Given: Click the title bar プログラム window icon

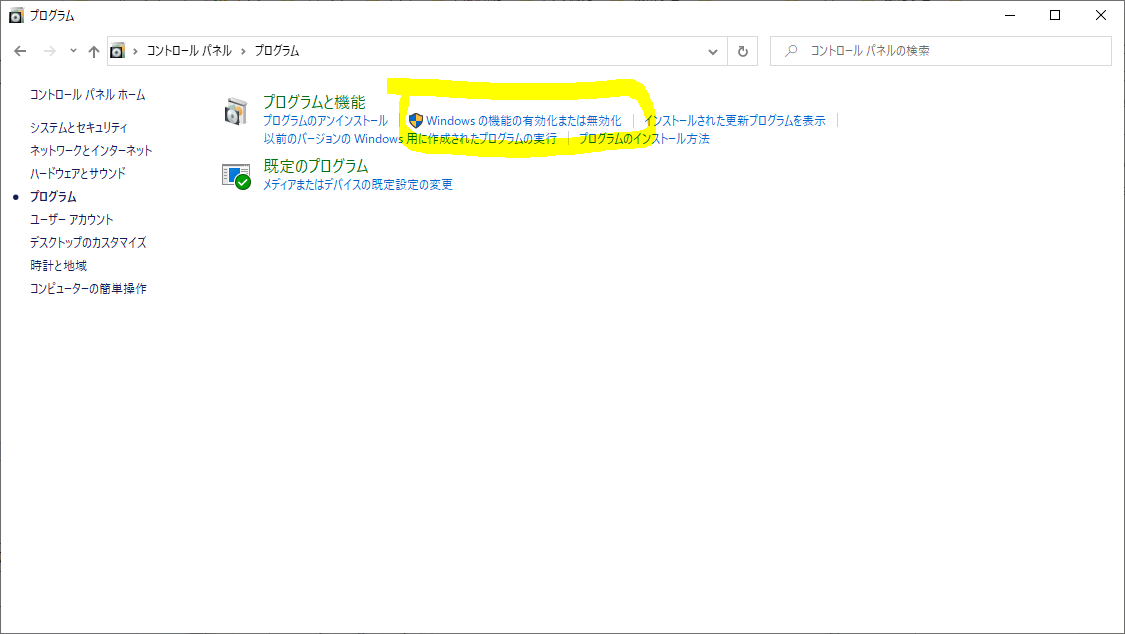Looking at the screenshot, I should pyautogui.click(x=16, y=15).
